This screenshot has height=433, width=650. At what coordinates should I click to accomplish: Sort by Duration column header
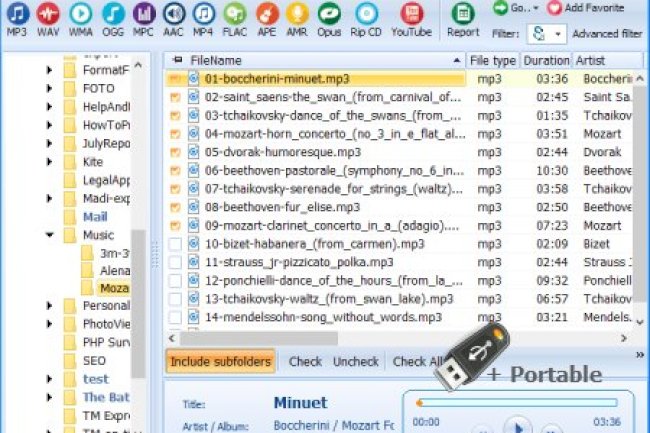coord(546,60)
